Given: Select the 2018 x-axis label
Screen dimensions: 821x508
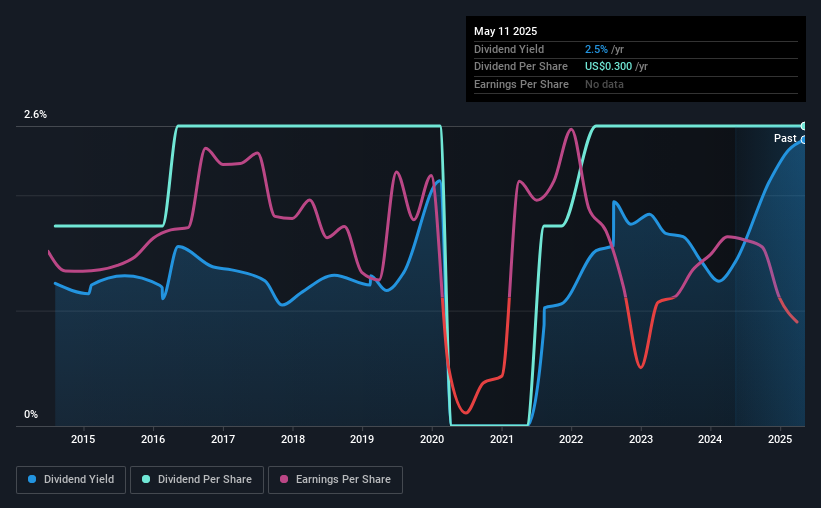Looking at the screenshot, I should (293, 439).
